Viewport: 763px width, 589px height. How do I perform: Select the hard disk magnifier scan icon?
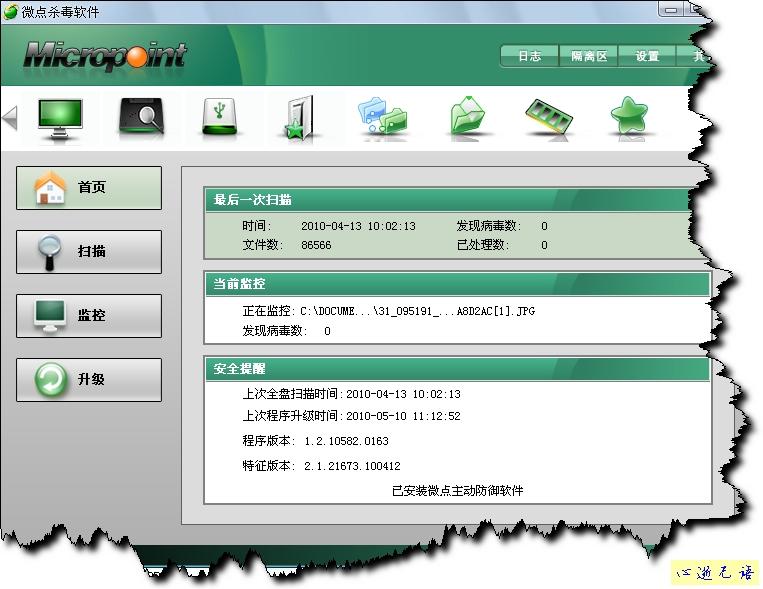(142, 117)
